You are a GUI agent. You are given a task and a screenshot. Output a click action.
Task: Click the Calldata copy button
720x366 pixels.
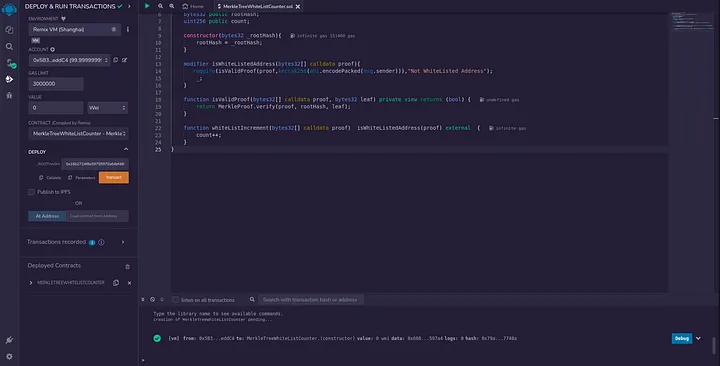50,178
